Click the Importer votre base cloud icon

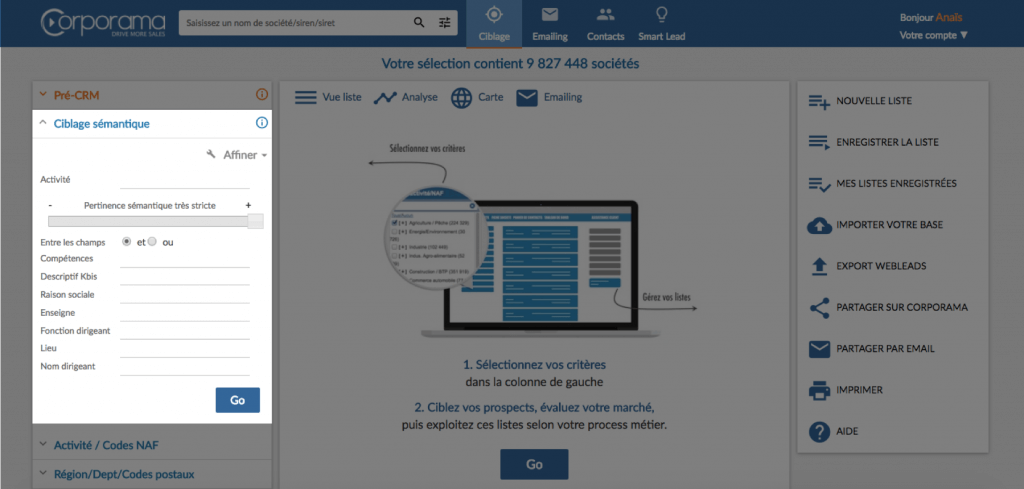[819, 225]
